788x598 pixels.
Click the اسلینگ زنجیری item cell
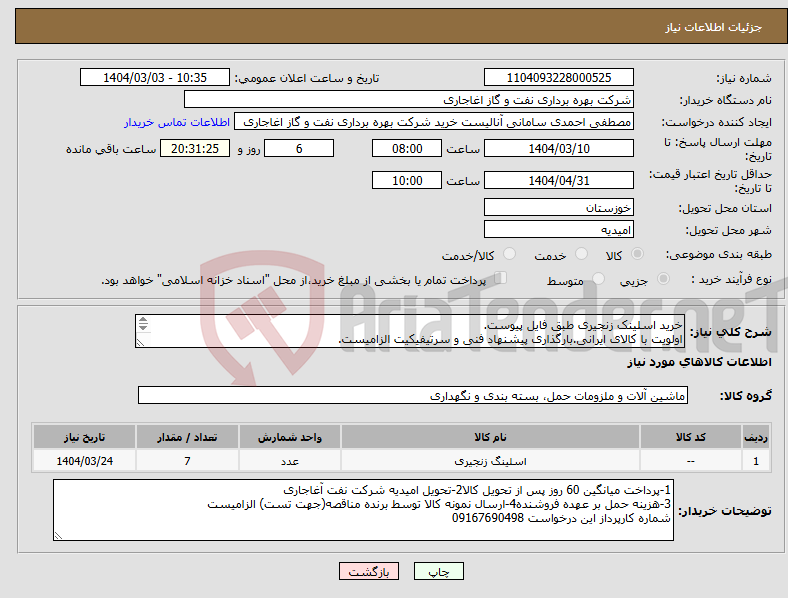[490, 461]
